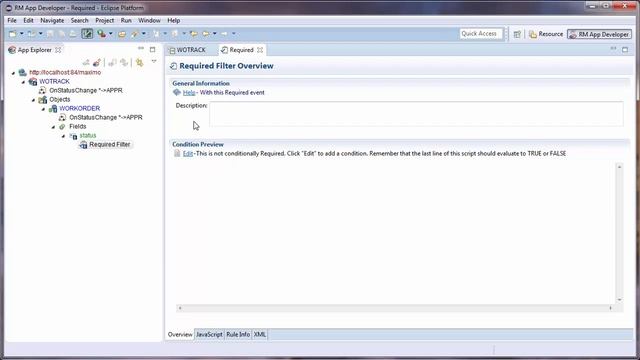The width and height of the screenshot is (640, 360).
Task: Collapse the status field node
Action: pos(63,136)
